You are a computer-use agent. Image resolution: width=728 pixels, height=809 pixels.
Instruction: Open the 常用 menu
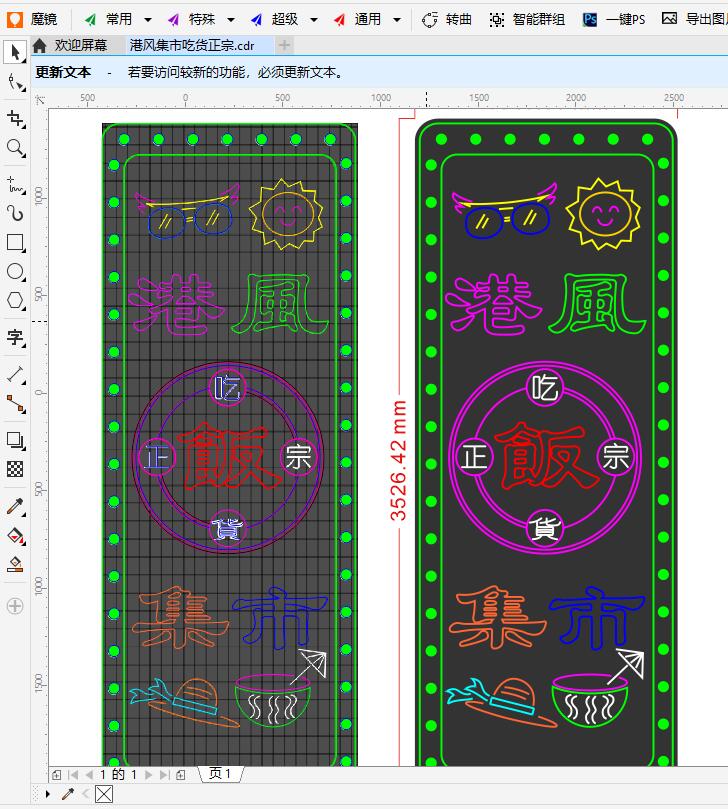(111, 20)
